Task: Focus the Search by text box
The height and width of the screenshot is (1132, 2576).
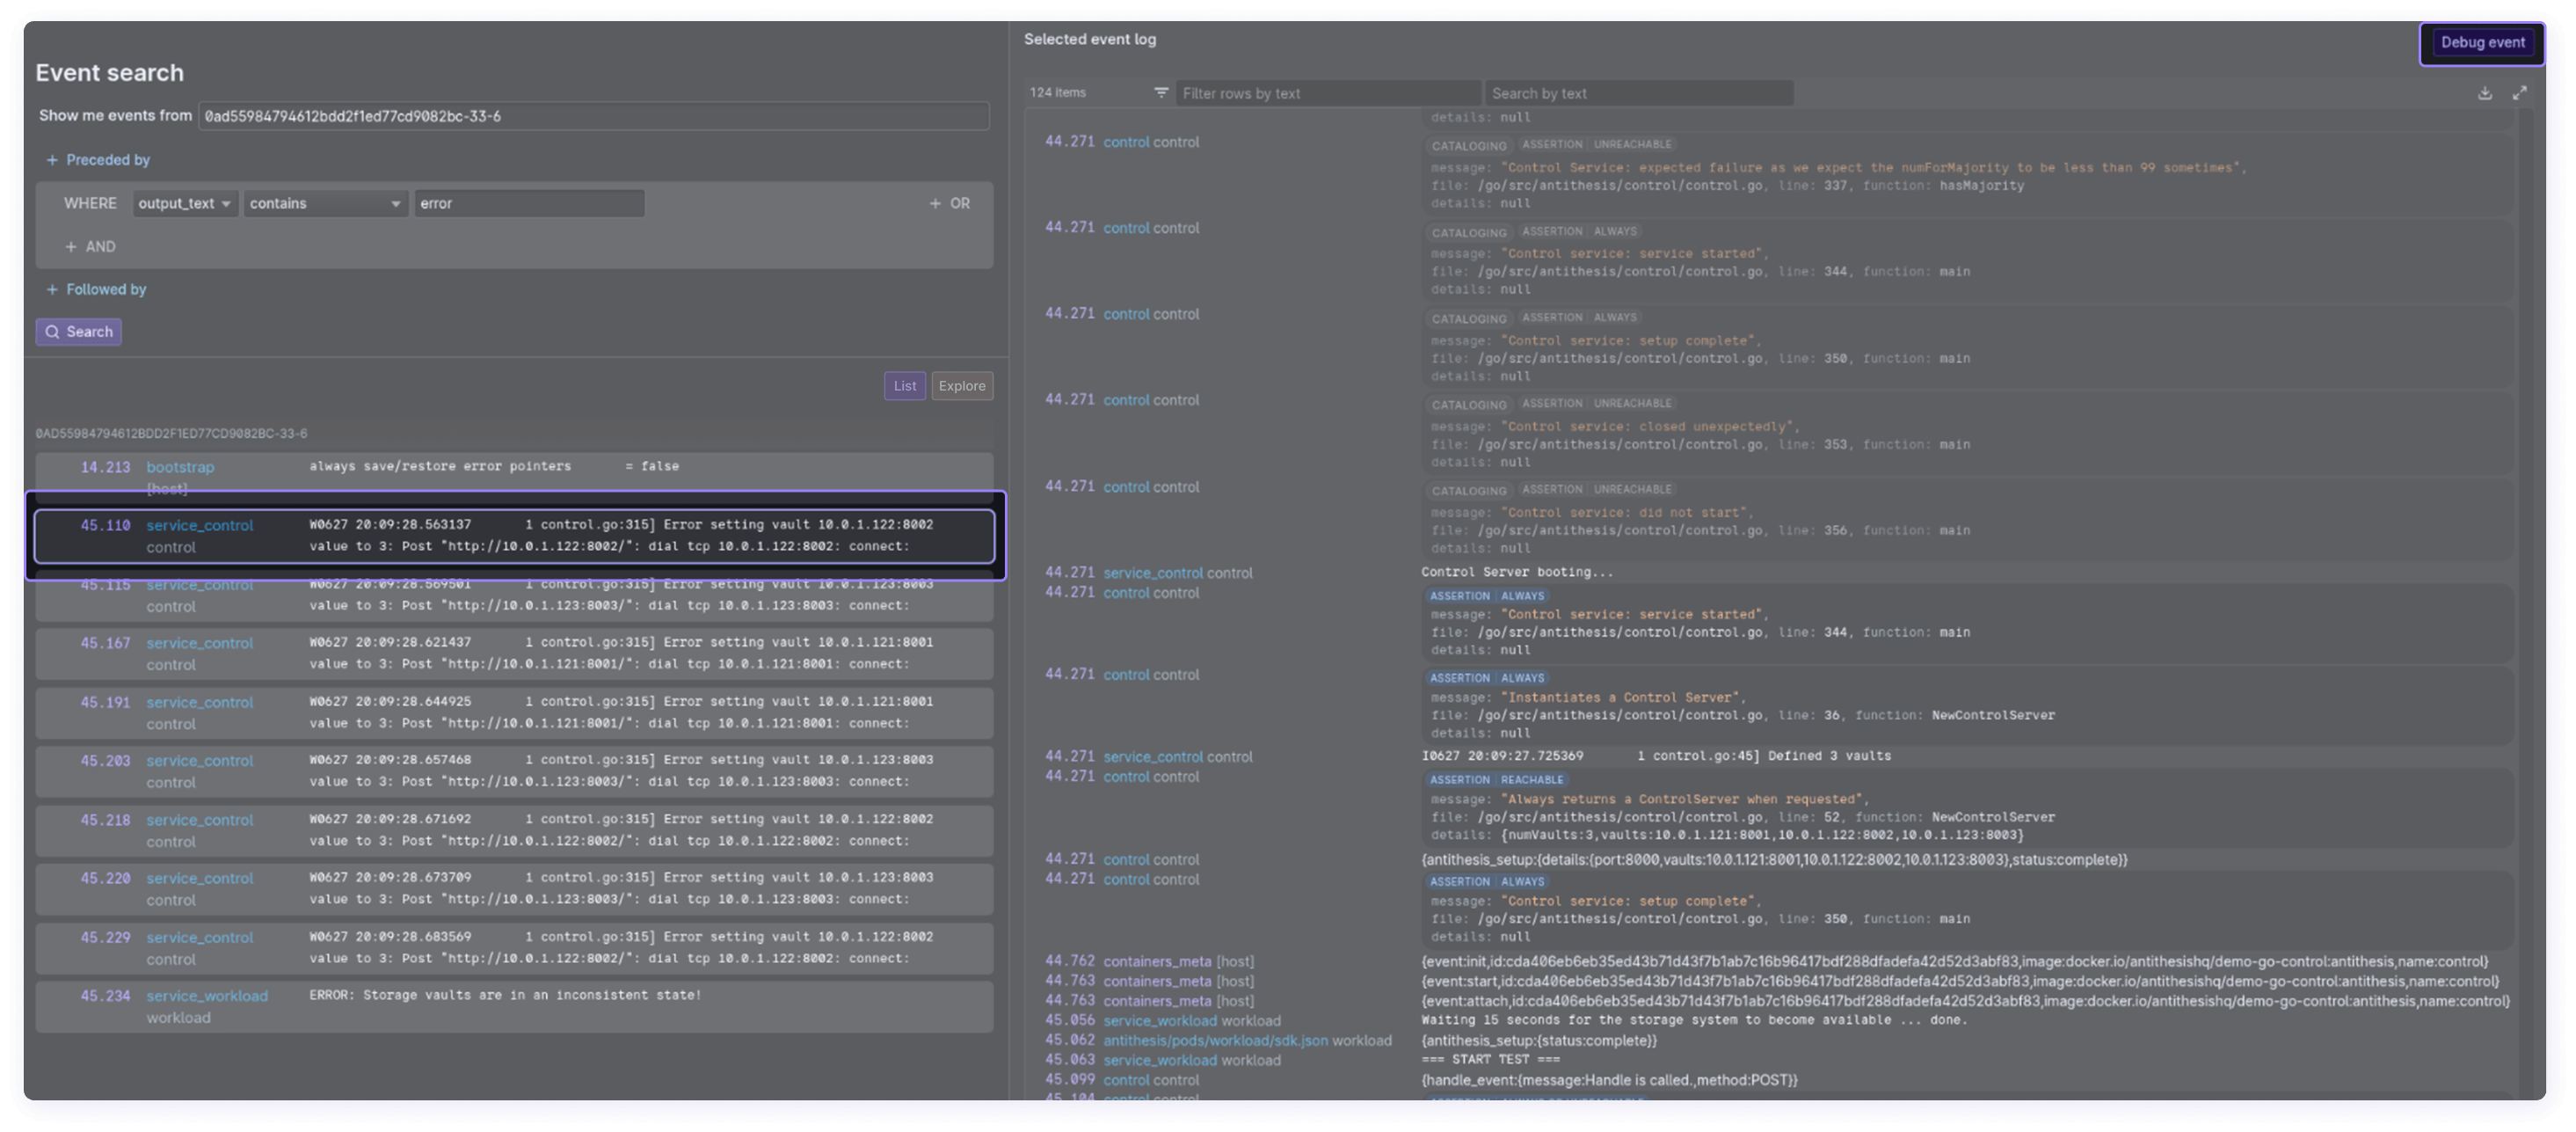Action: [x=1638, y=94]
